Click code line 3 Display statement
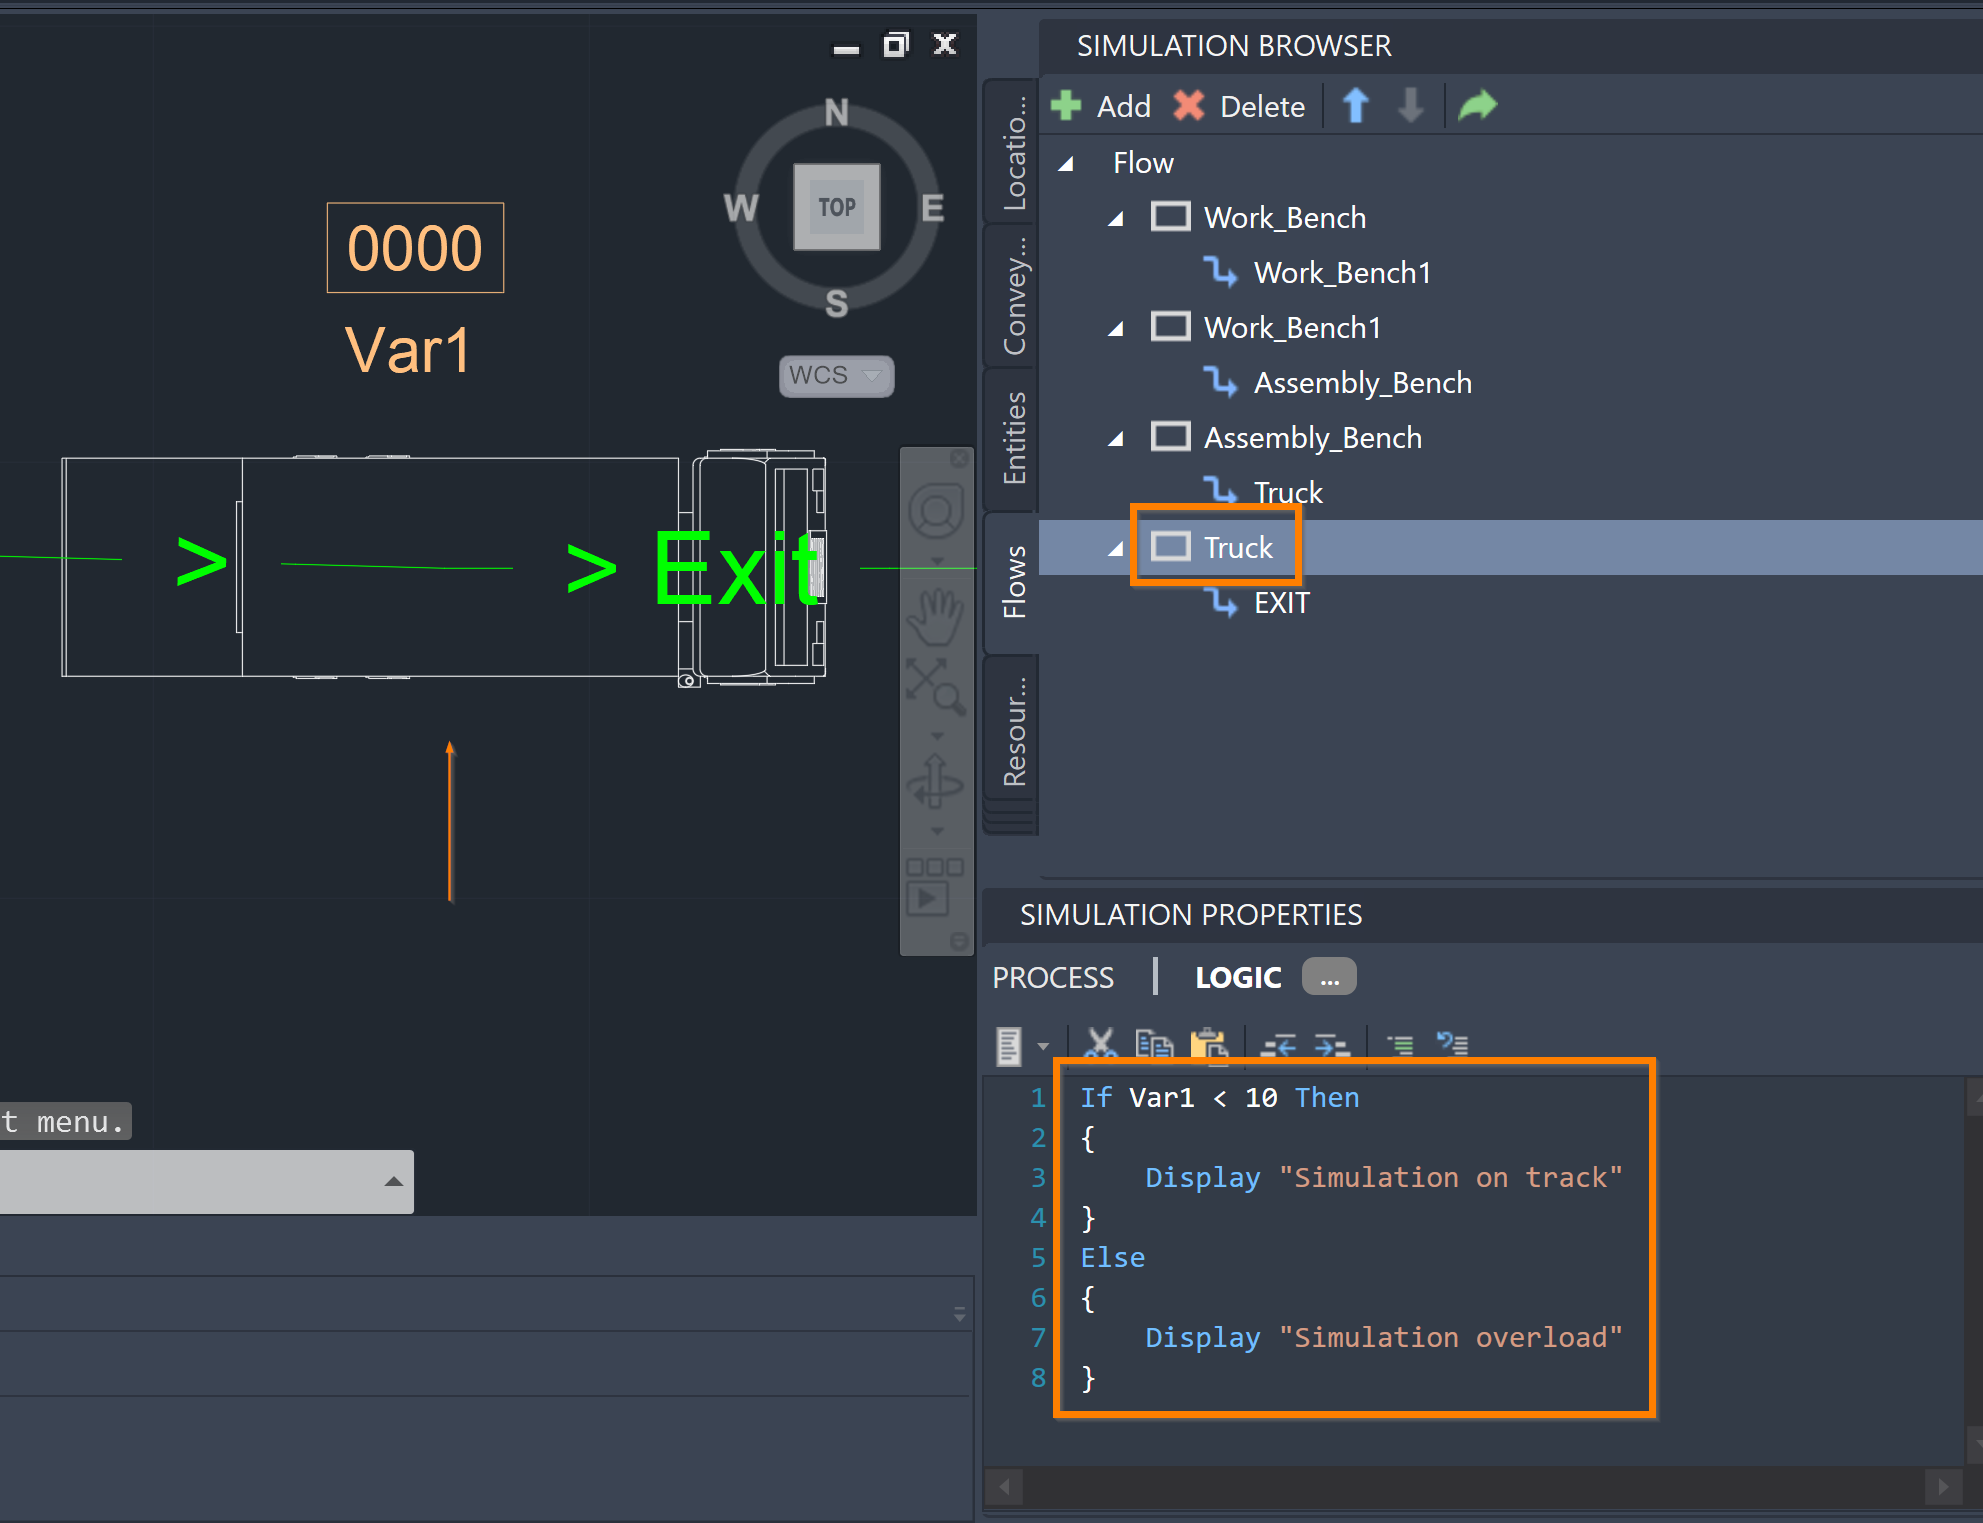The image size is (1983, 1523). [1383, 1177]
